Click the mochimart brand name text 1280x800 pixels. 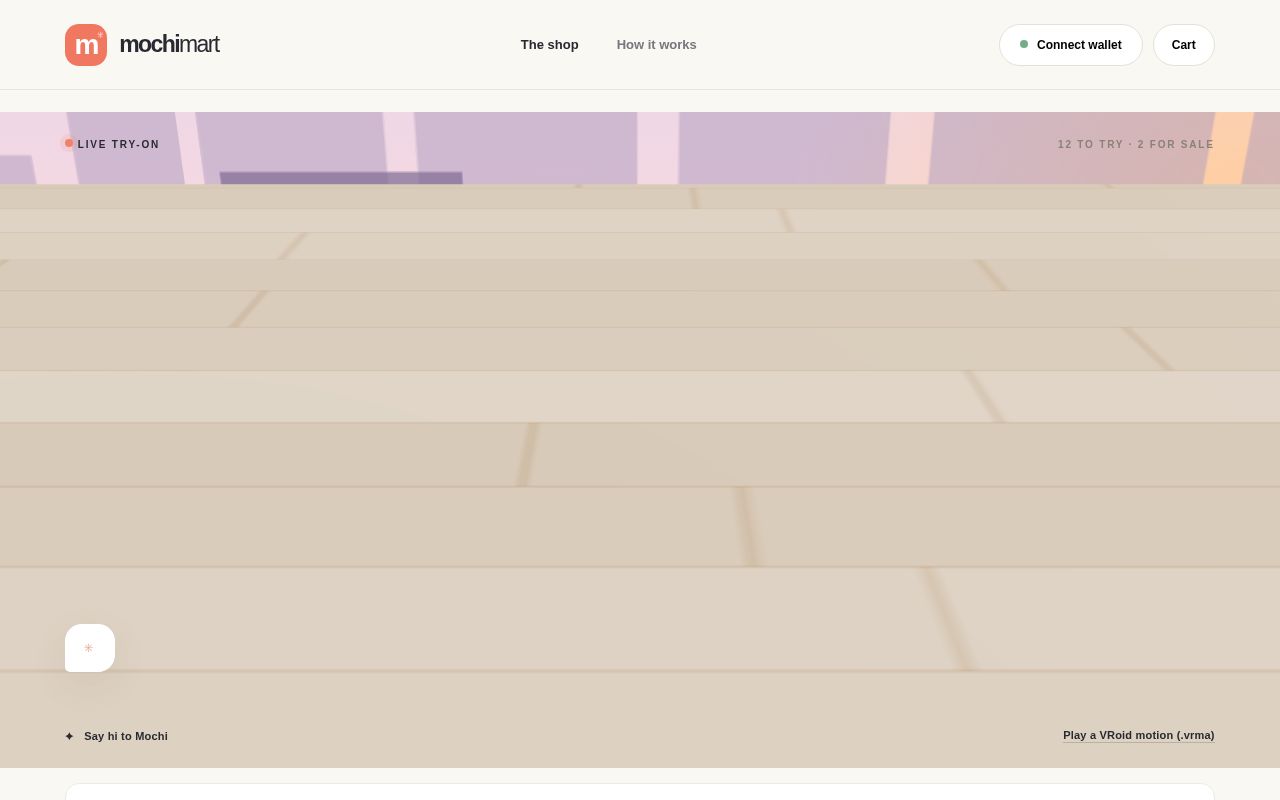(x=169, y=44)
